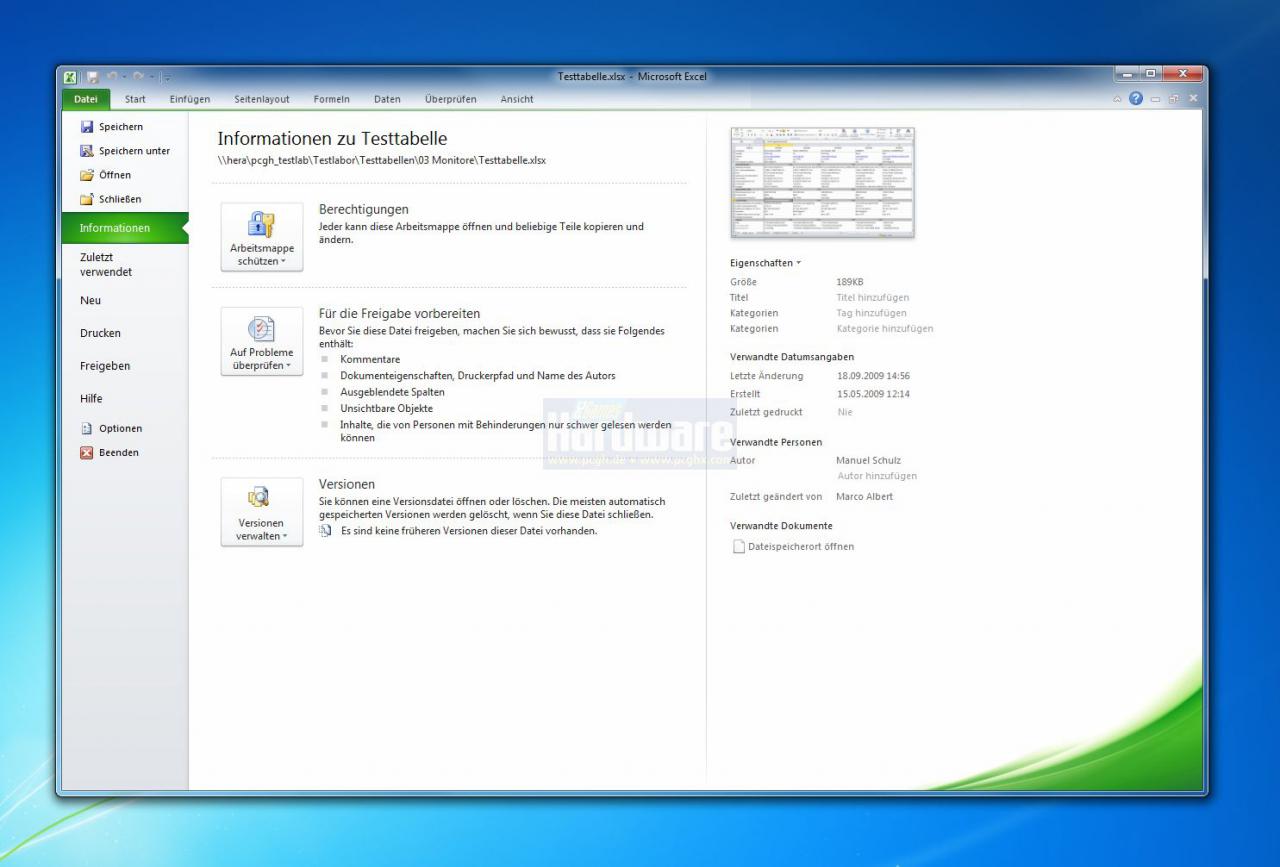Open the Formeln ribbon tab
The height and width of the screenshot is (867, 1280).
coord(331,99)
